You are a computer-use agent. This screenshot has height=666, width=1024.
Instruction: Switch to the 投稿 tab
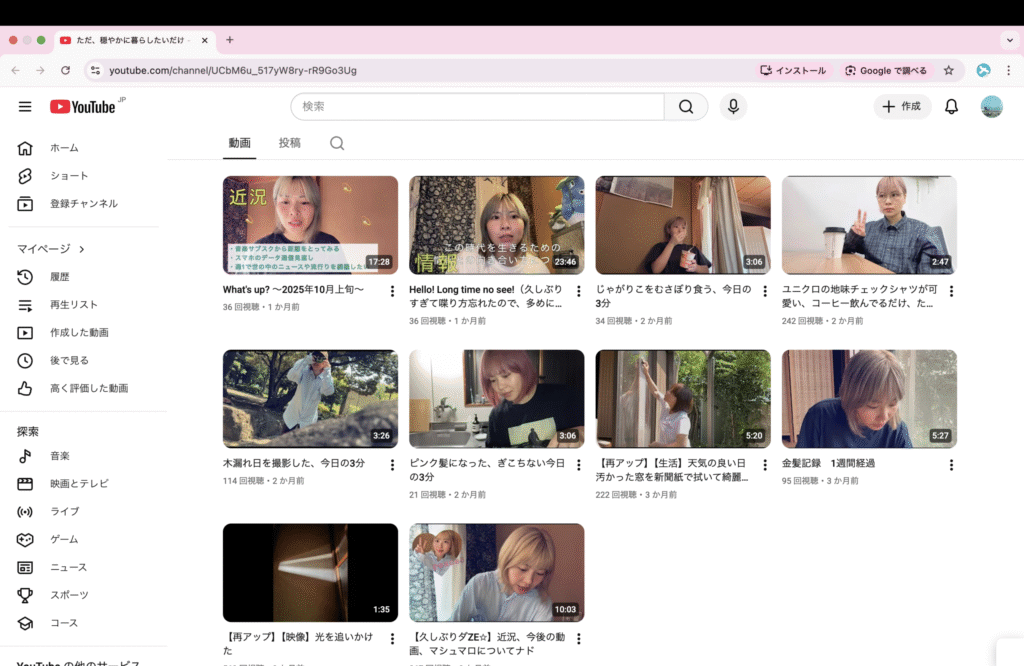point(289,143)
